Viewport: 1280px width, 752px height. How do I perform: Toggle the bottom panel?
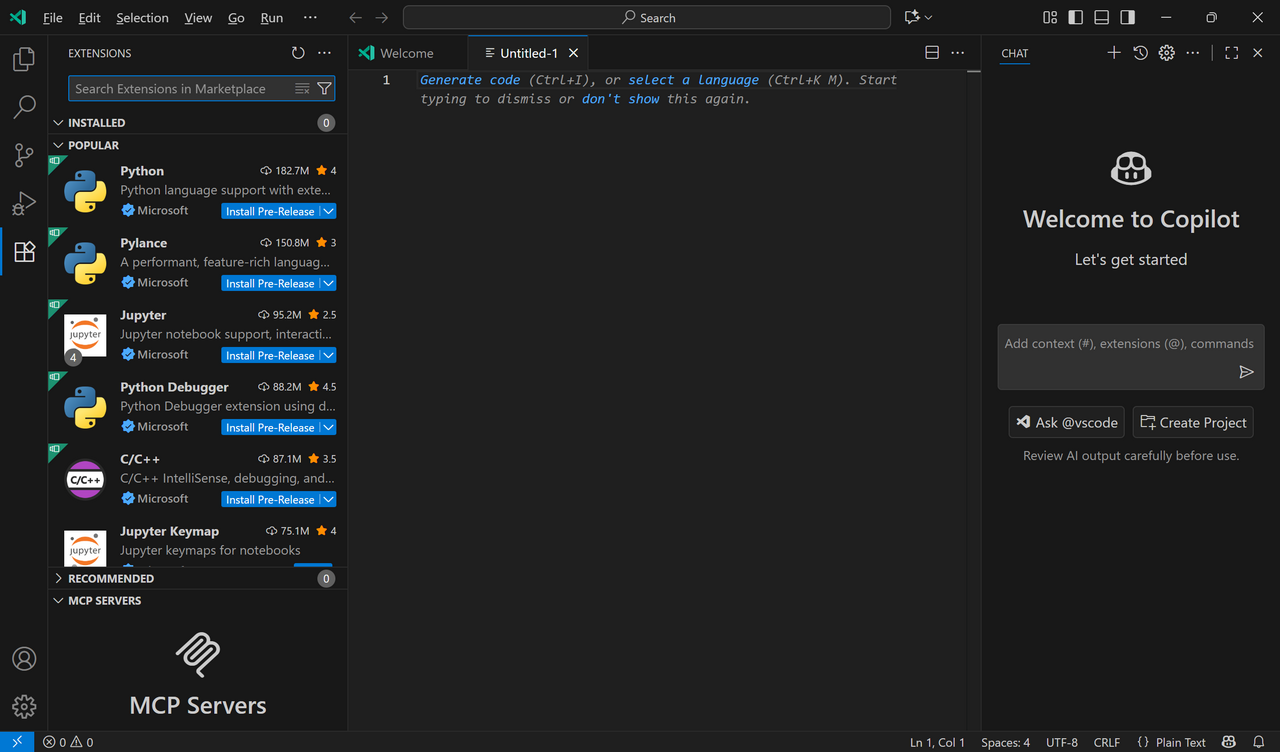coord(1102,17)
